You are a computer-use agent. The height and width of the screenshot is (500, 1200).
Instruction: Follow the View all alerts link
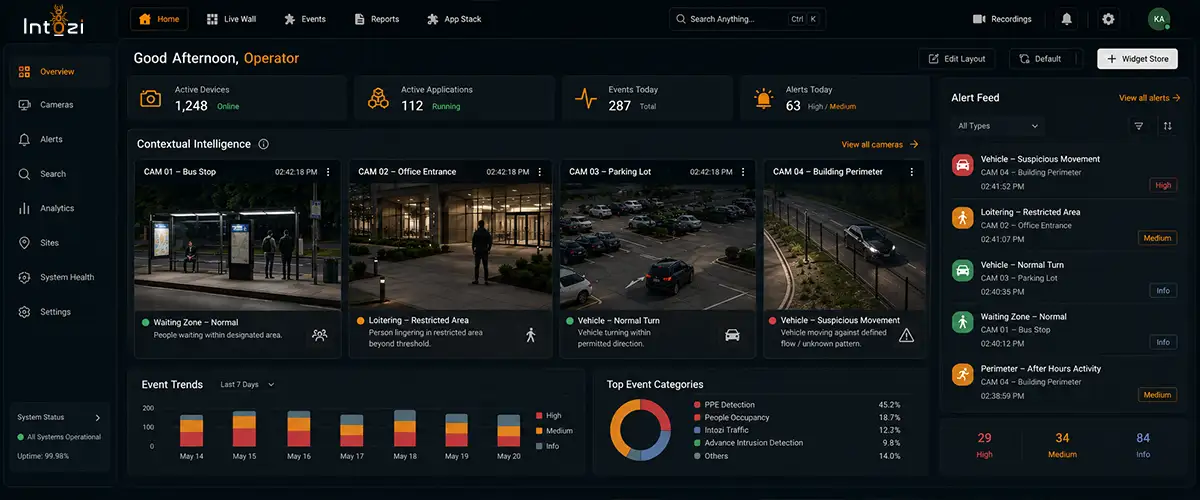[x=1150, y=98]
